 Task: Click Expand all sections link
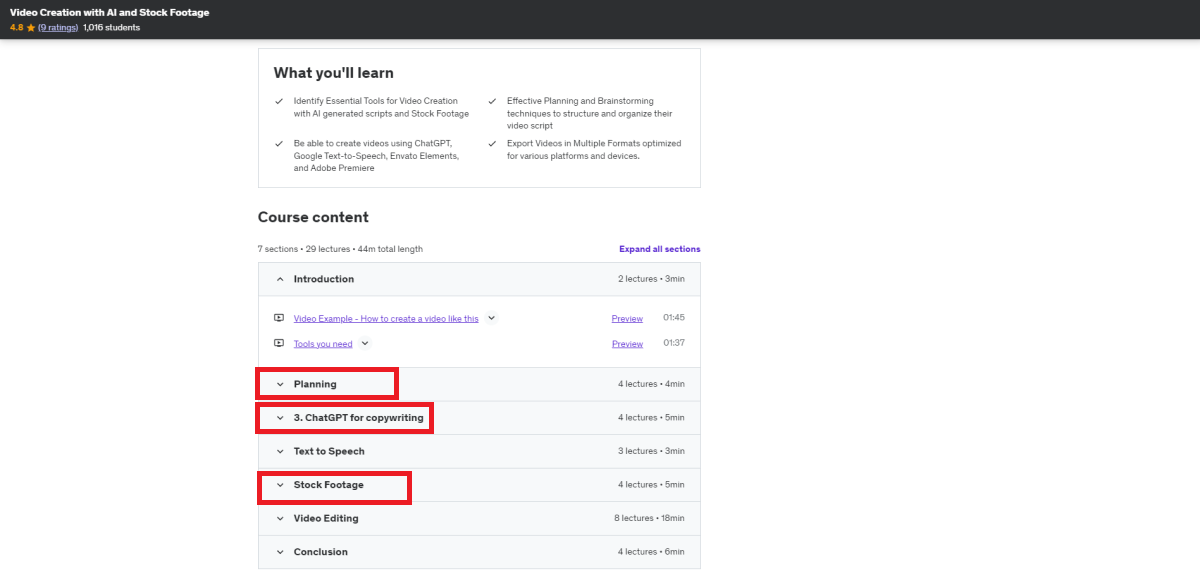pyautogui.click(x=660, y=249)
